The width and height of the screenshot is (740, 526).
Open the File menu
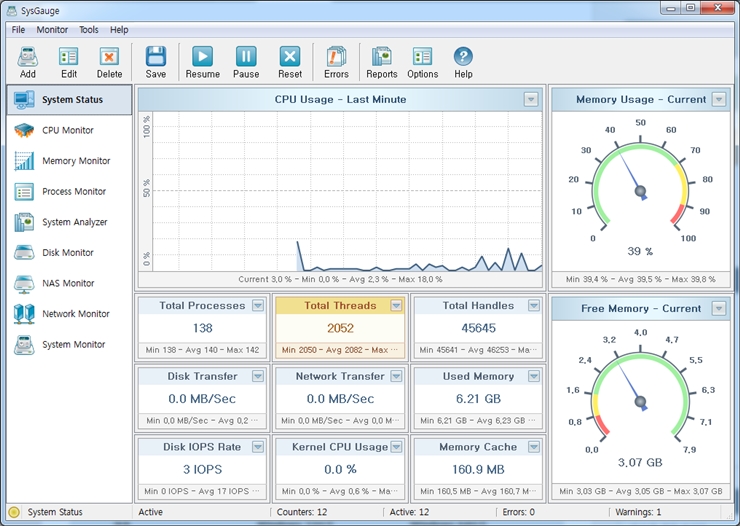(18, 30)
